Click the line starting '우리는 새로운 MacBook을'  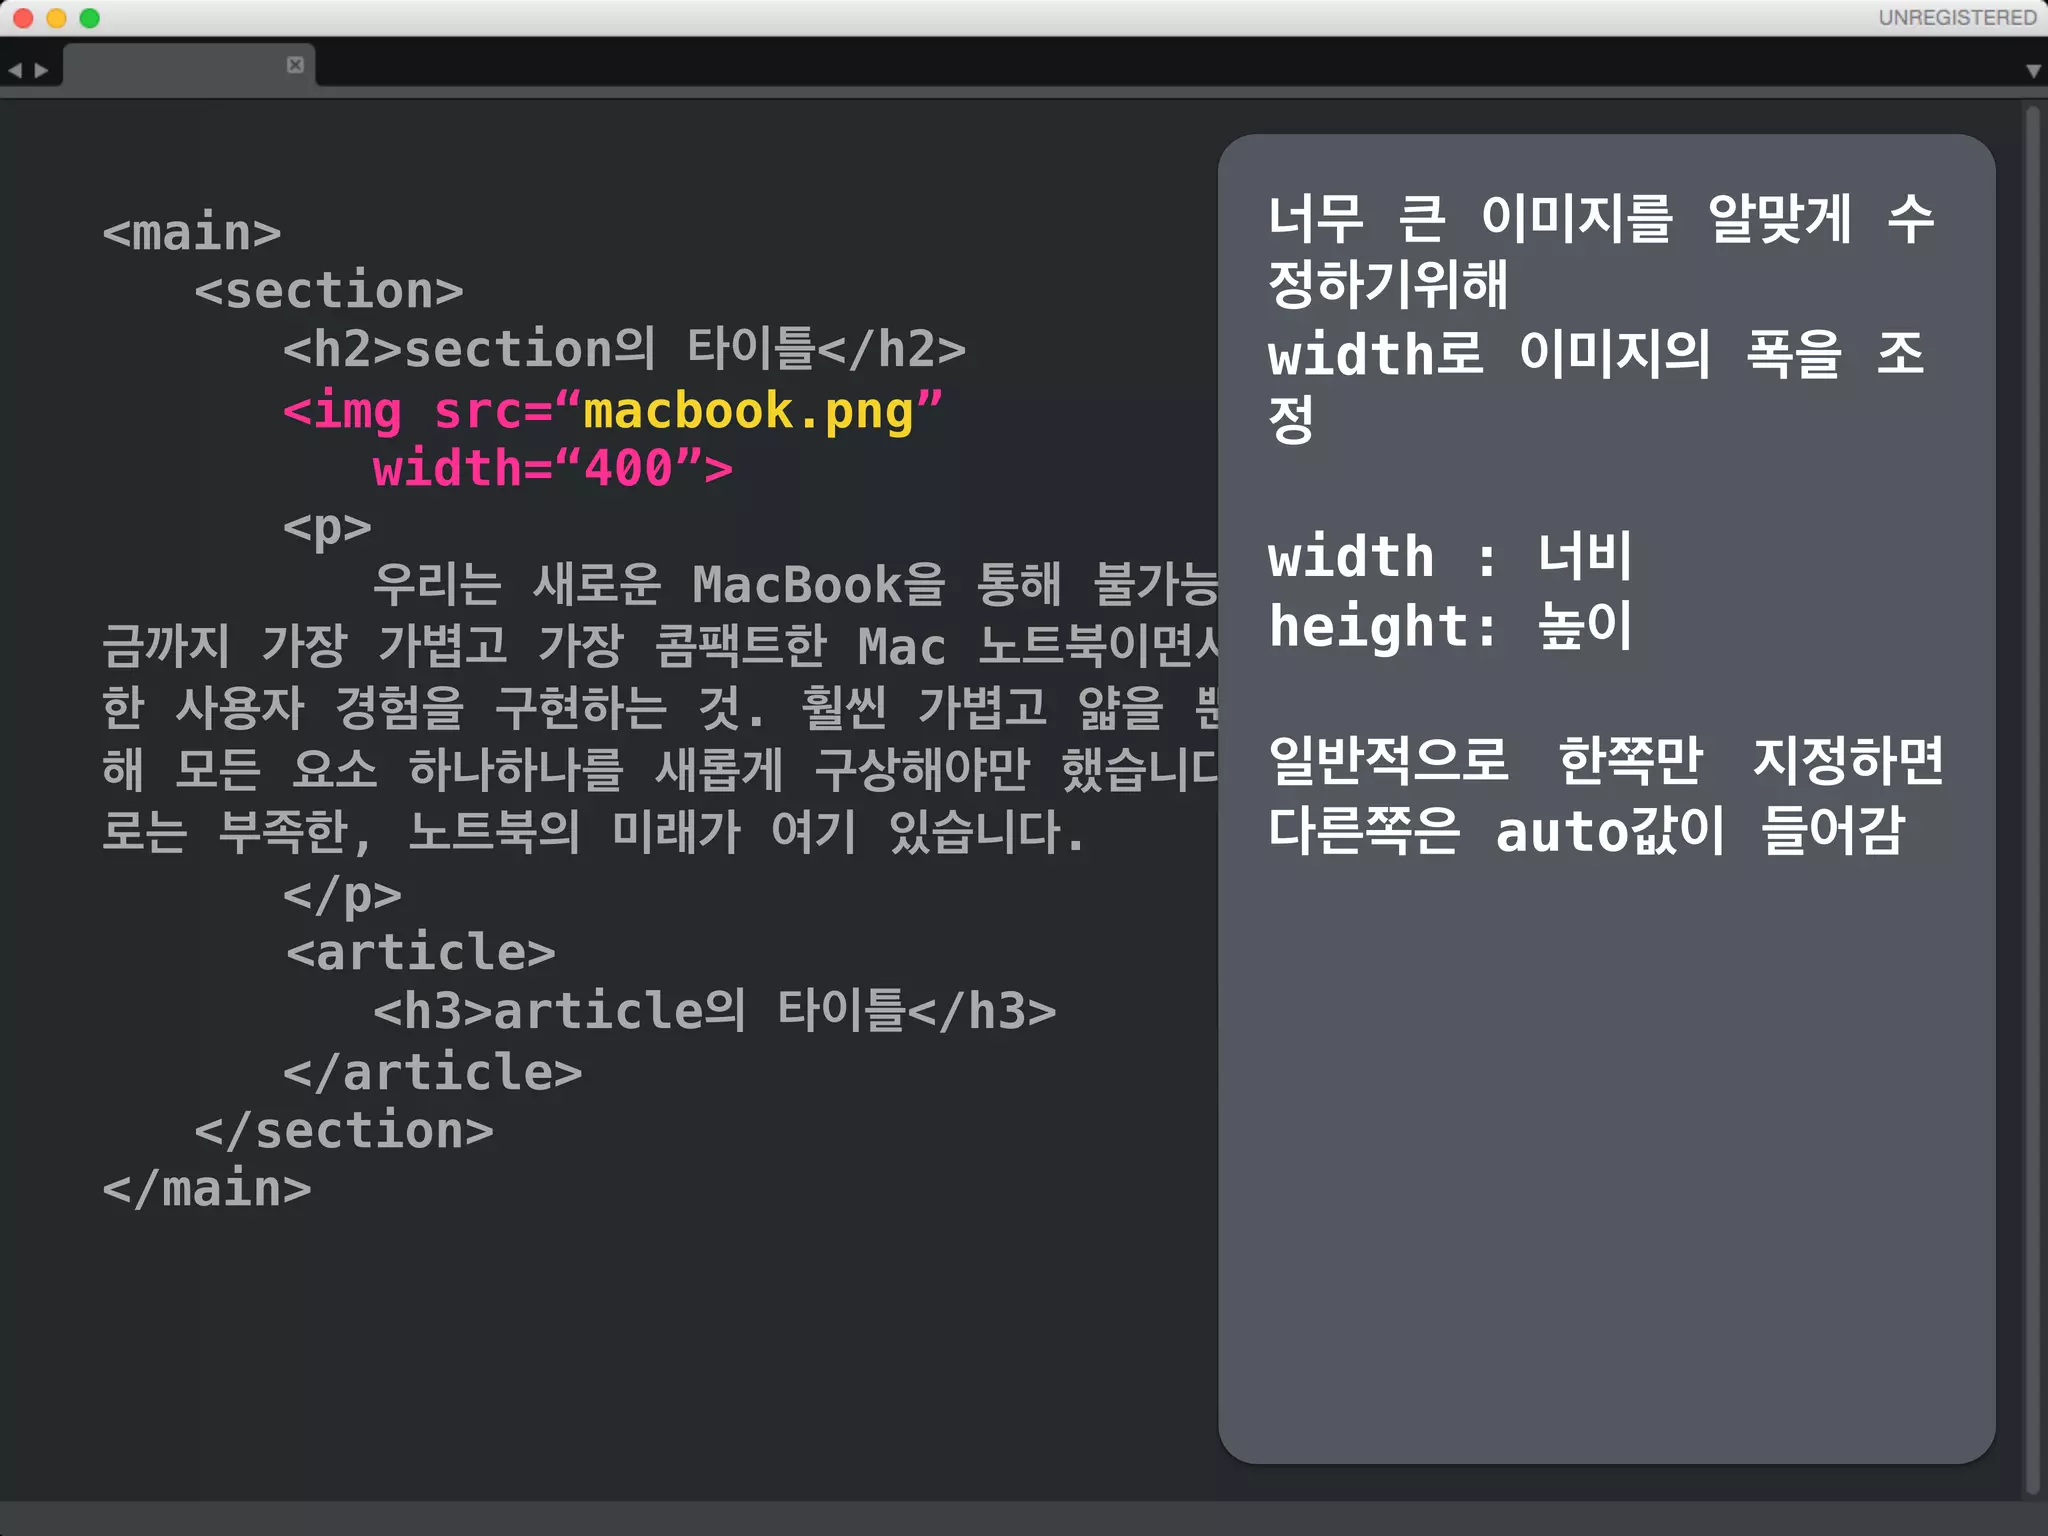point(795,585)
